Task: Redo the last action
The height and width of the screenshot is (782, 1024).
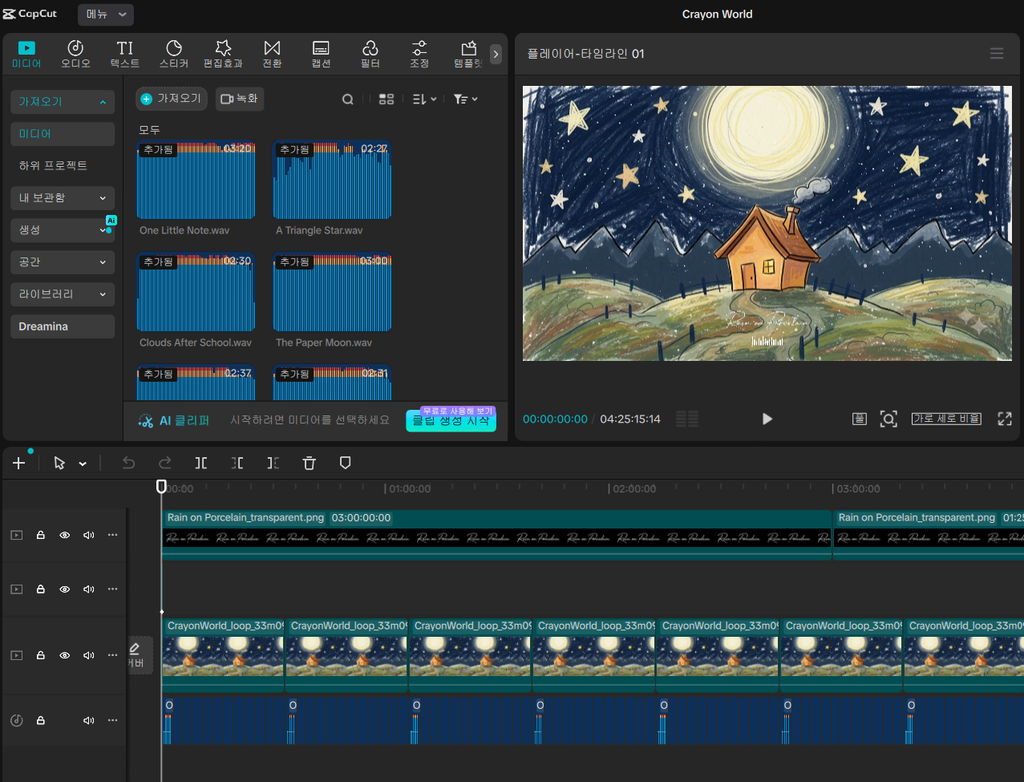Action: pos(165,463)
